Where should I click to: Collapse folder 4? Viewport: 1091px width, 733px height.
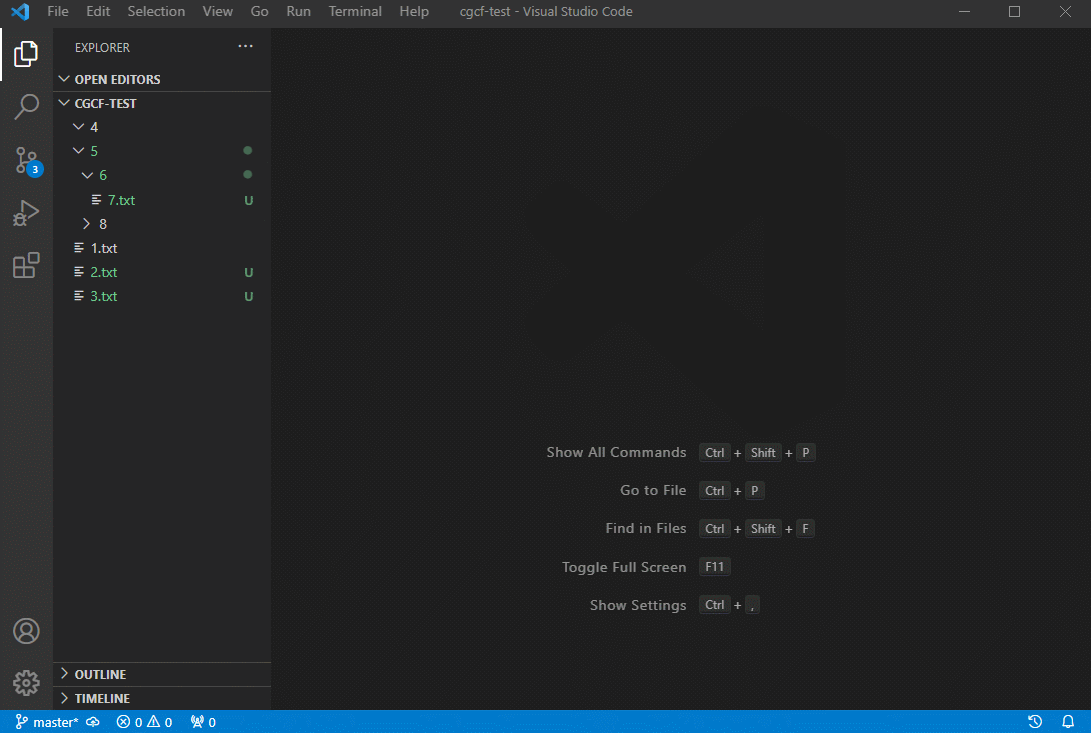point(162,127)
